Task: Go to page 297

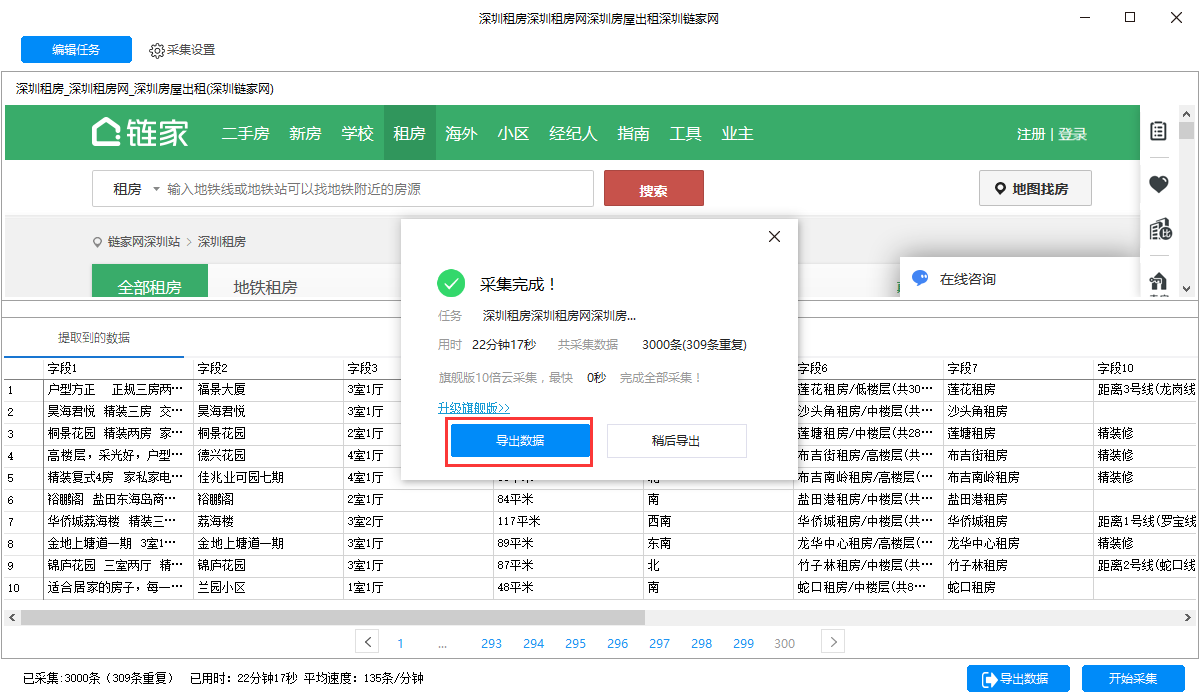Action: coord(659,644)
